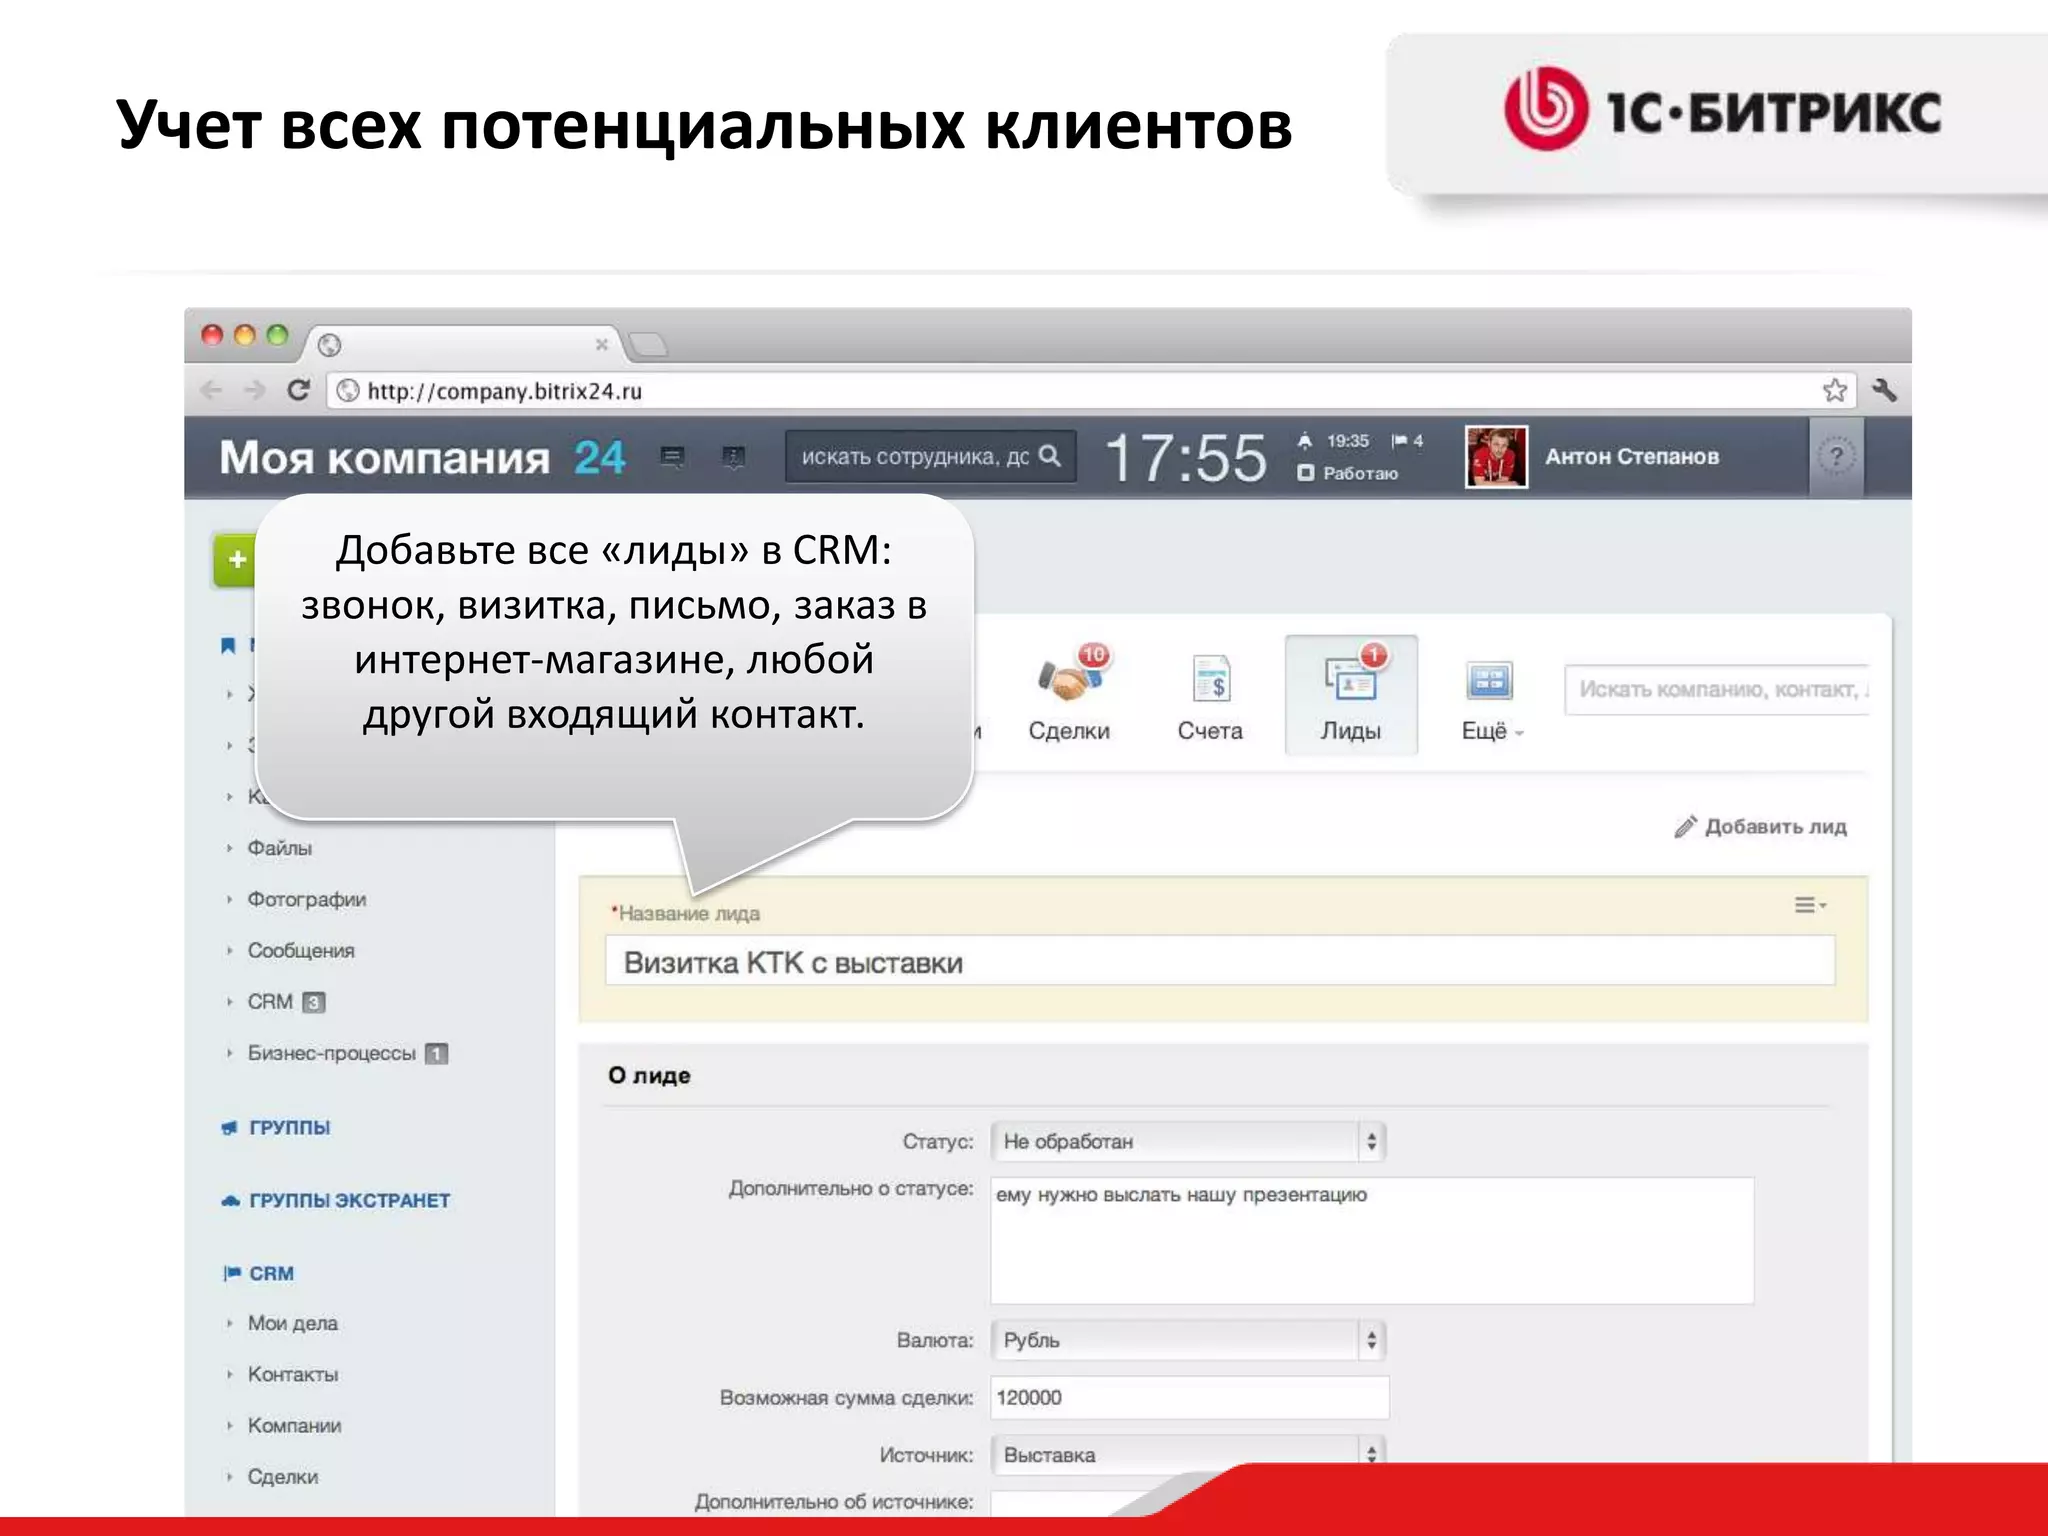Click the 17:55 clock display
The height and width of the screenshot is (1536, 2048).
[1186, 458]
